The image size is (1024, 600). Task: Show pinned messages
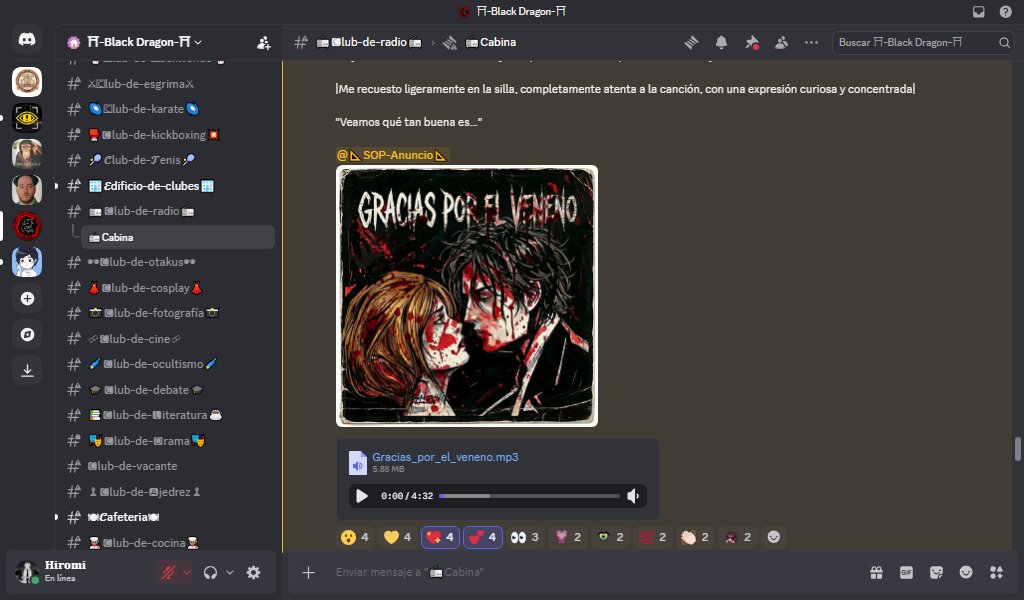(x=752, y=42)
